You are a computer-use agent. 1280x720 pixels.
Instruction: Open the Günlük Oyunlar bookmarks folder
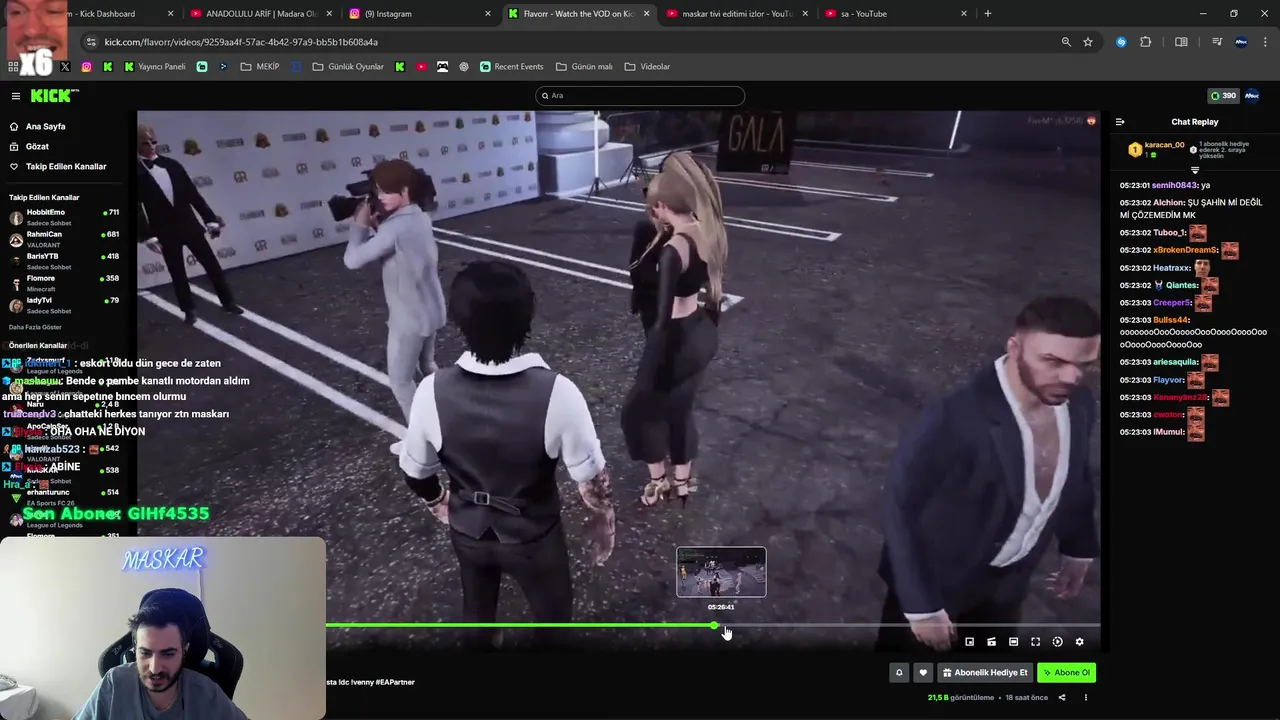pos(348,67)
